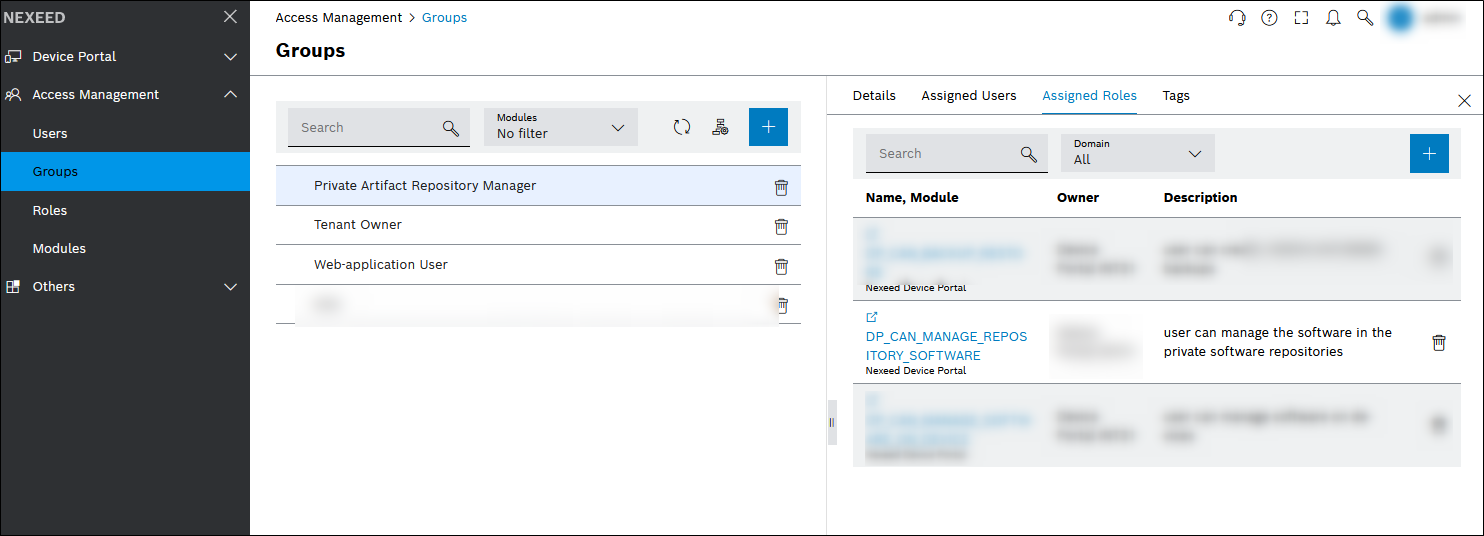Click the blue add group plus button

pyautogui.click(x=768, y=127)
